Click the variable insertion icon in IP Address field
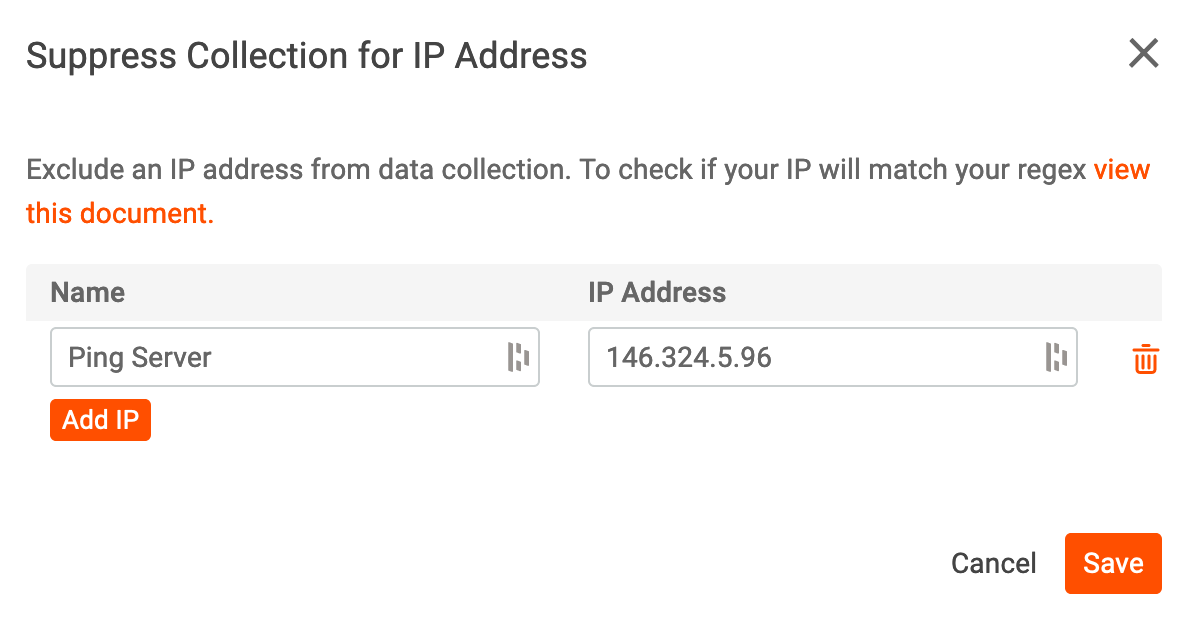The image size is (1189, 622). (x=1058, y=357)
